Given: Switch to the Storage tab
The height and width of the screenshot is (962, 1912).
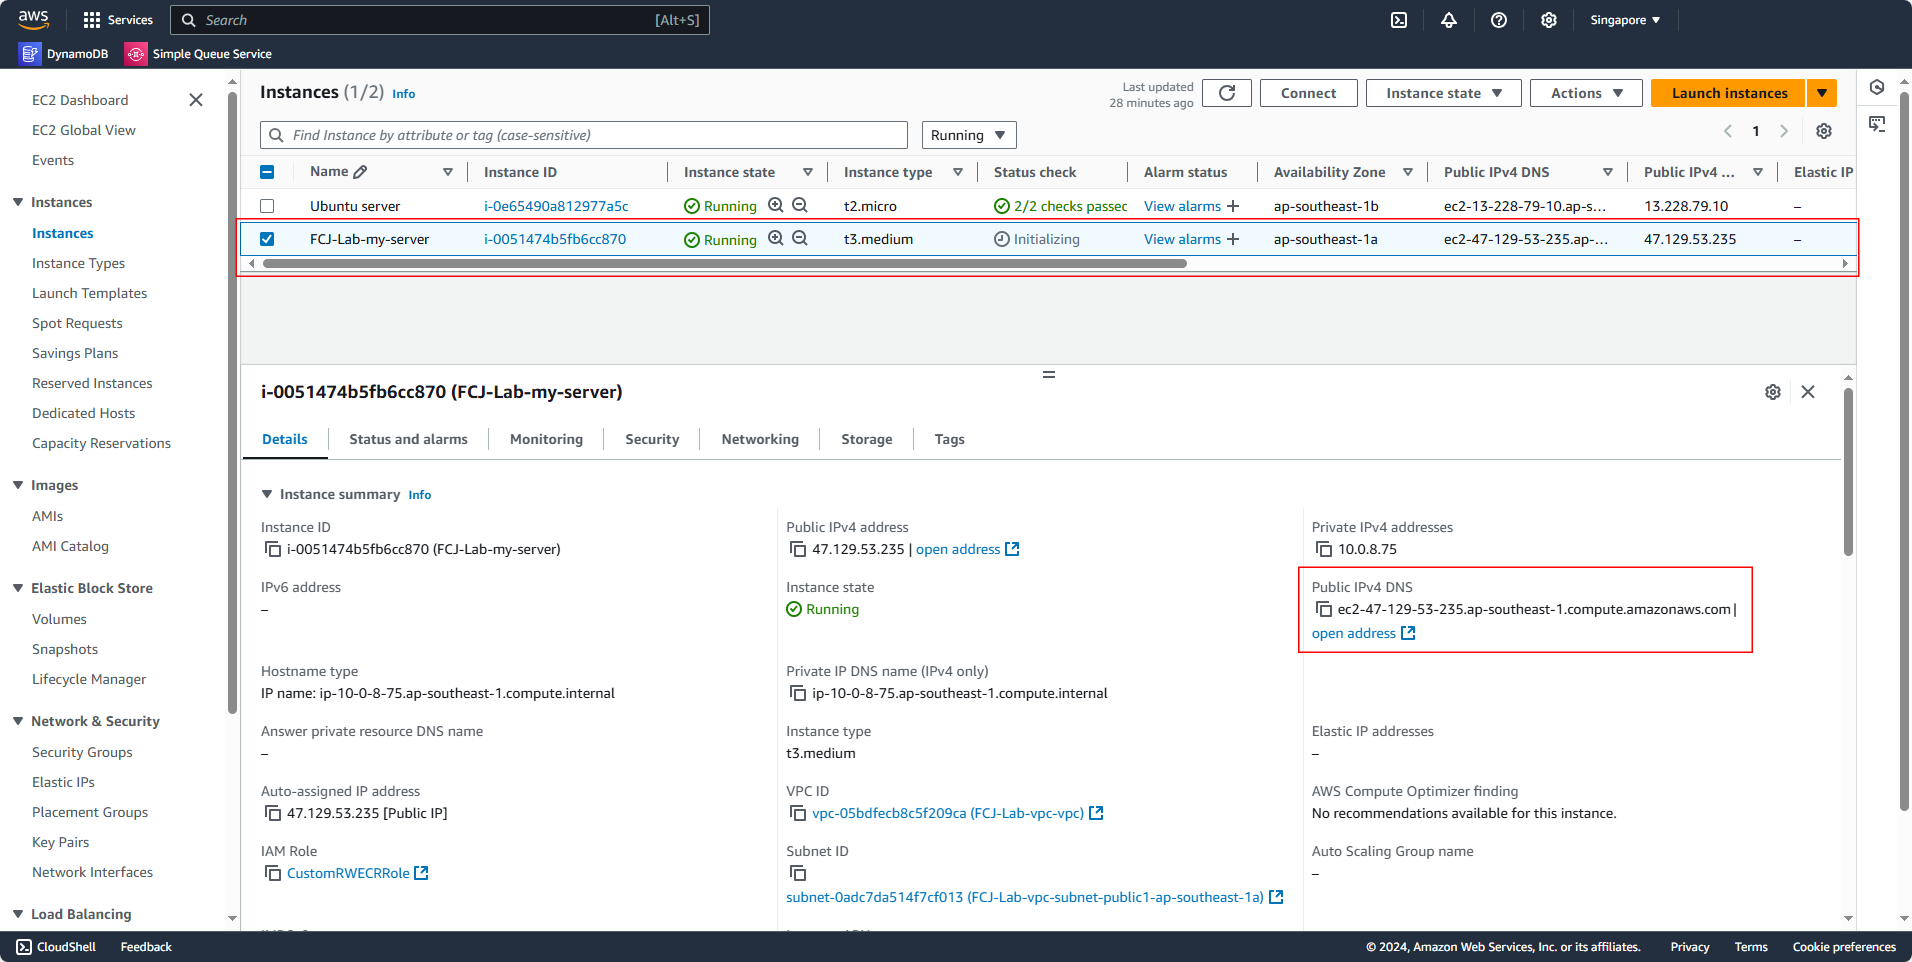Looking at the screenshot, I should 867,439.
